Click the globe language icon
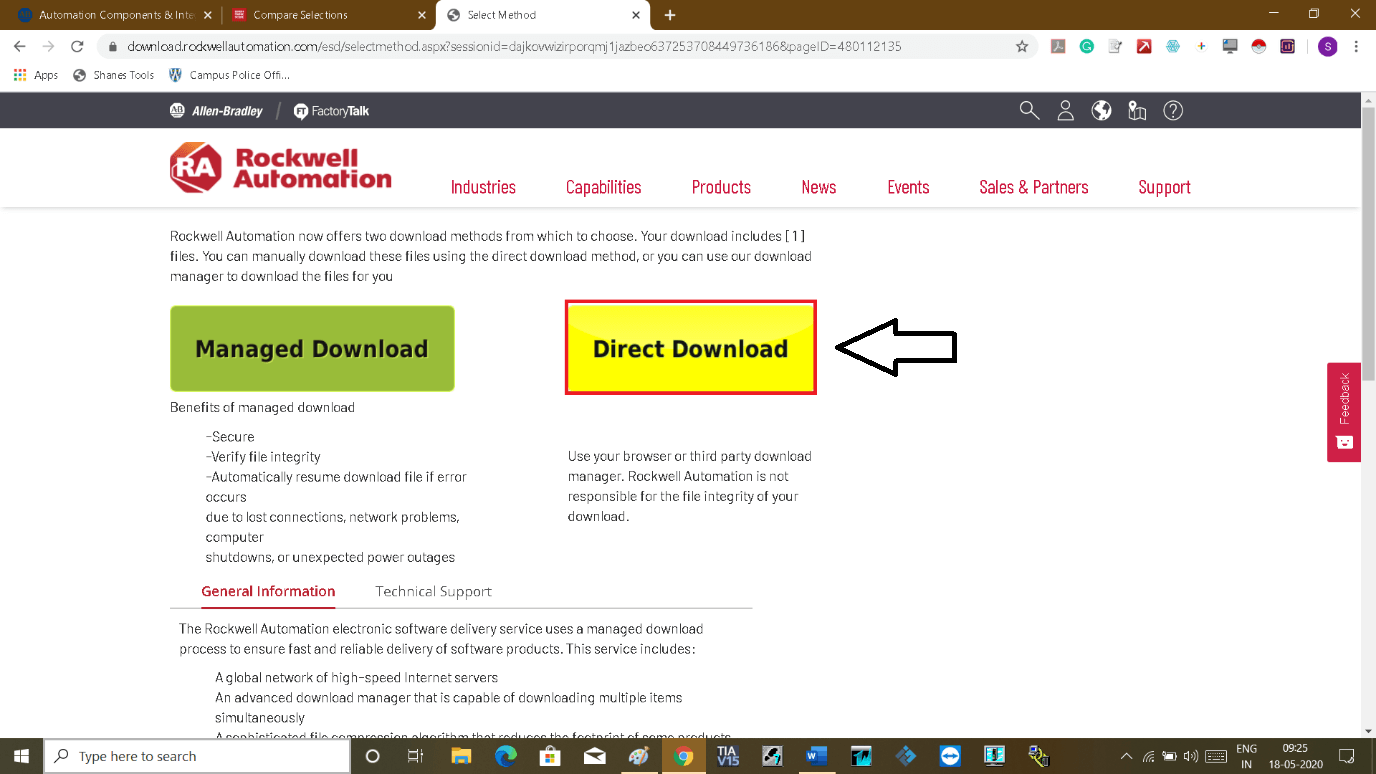The height and width of the screenshot is (774, 1376). [1101, 110]
